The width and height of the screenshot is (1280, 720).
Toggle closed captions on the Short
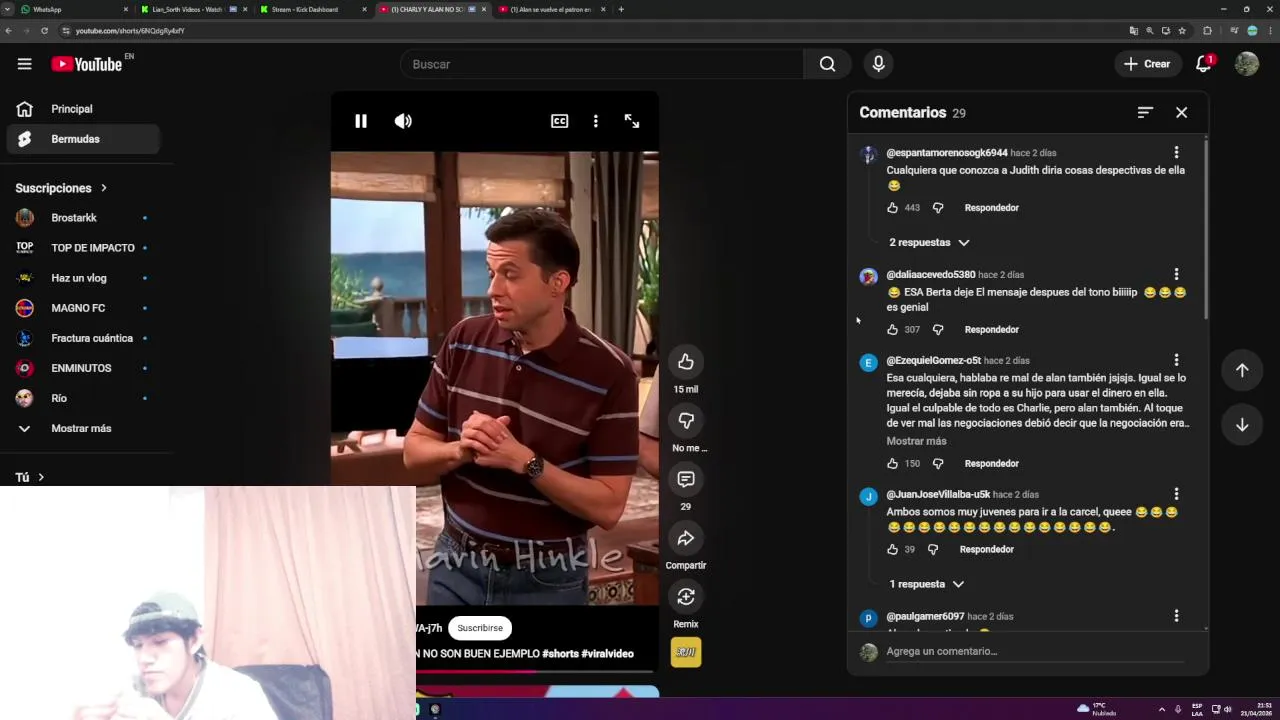(559, 121)
